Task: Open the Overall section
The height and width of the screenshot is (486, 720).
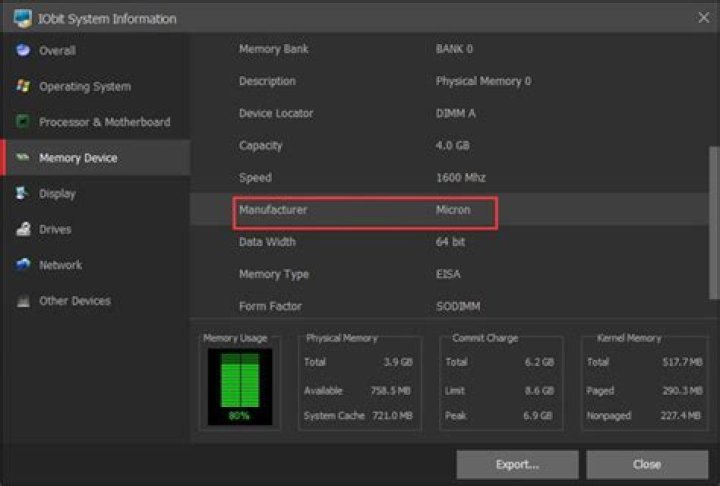Action: point(96,50)
